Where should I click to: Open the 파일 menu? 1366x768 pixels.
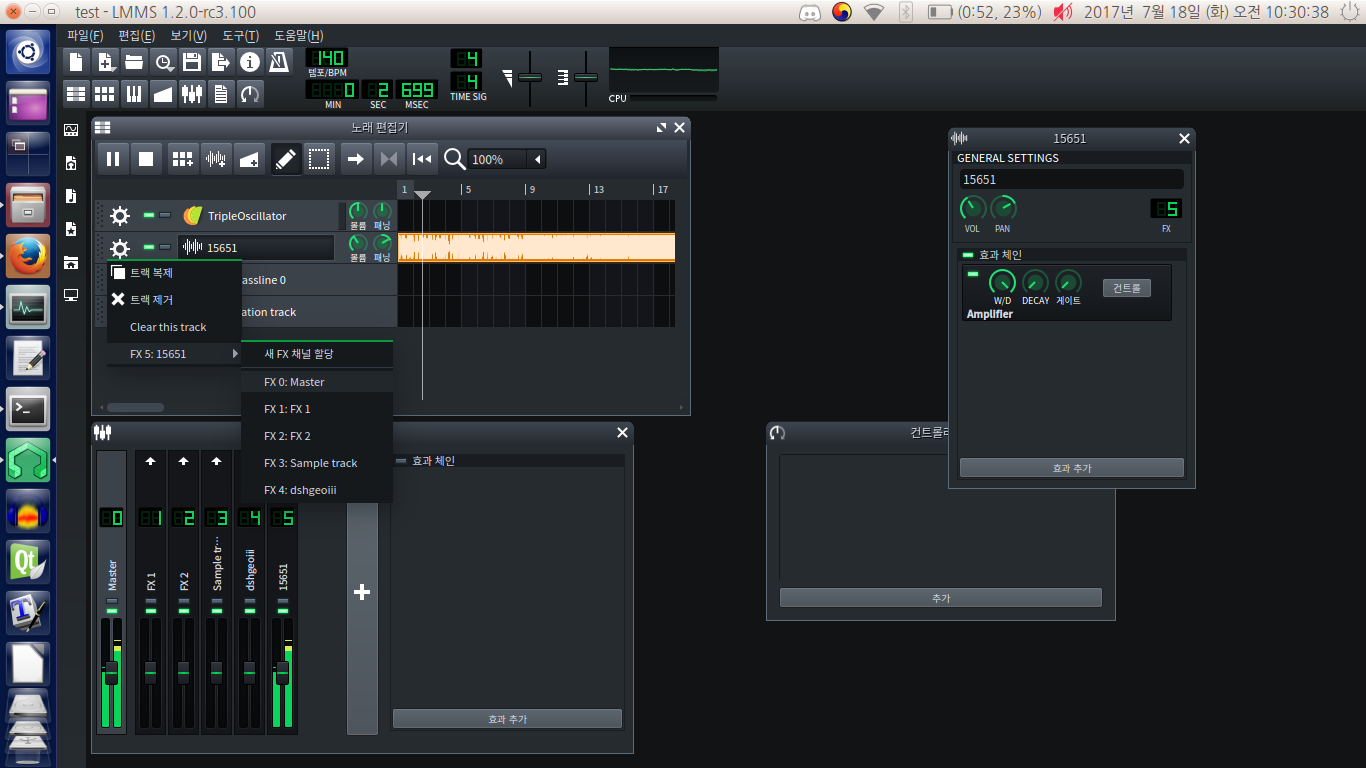pos(85,35)
